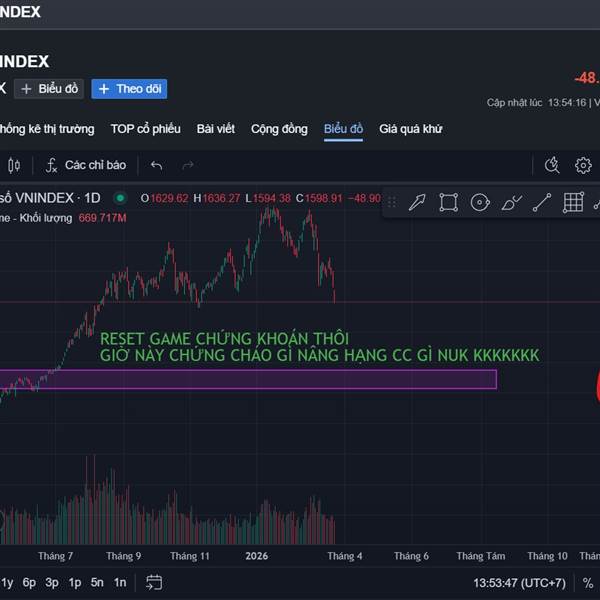Select the Biểu đồ tab
600x600 pixels.
(343, 129)
